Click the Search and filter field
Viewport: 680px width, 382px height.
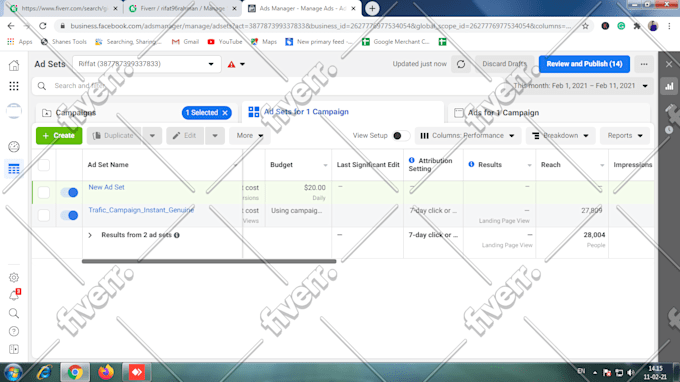[268, 86]
